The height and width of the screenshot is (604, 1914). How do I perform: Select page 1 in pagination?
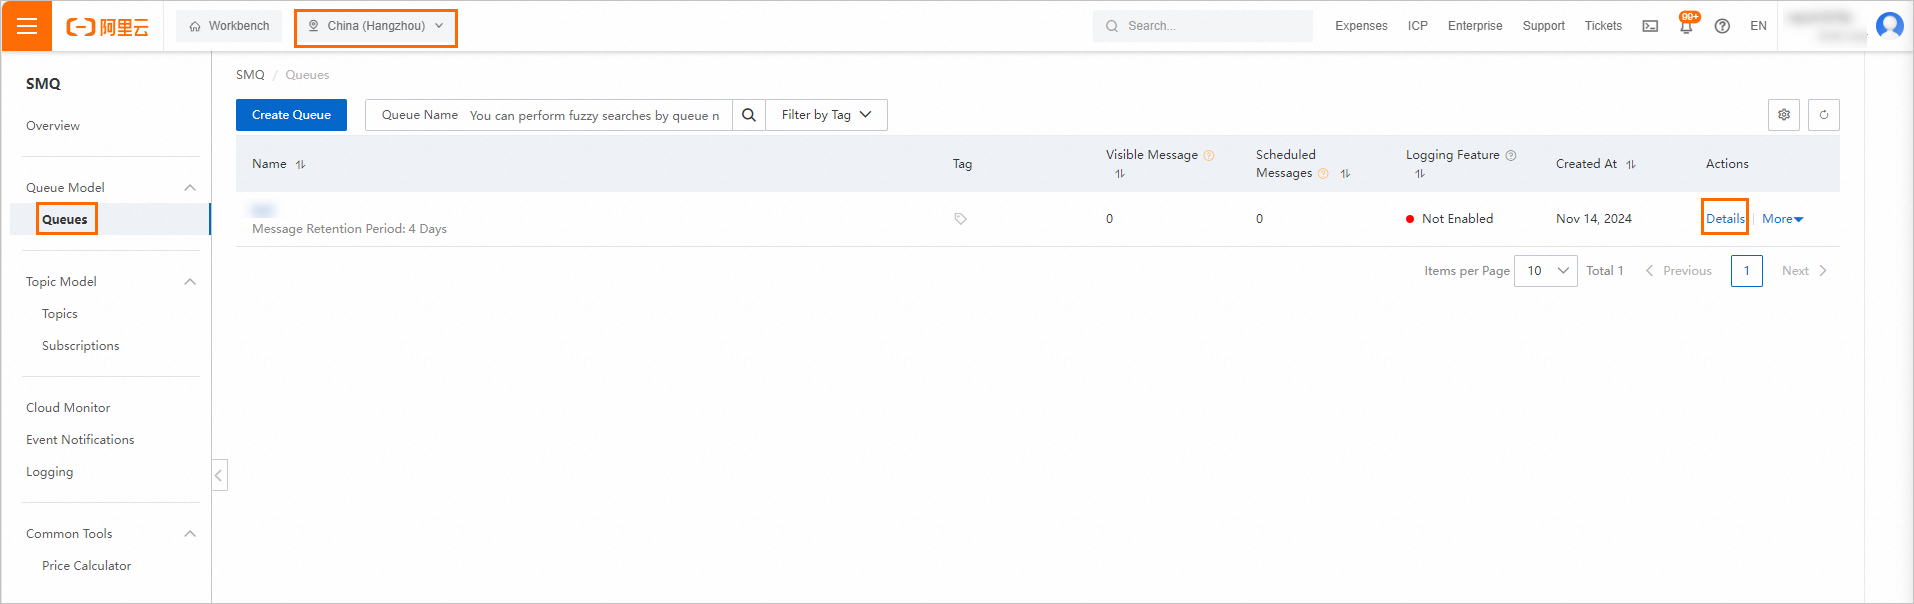point(1747,271)
